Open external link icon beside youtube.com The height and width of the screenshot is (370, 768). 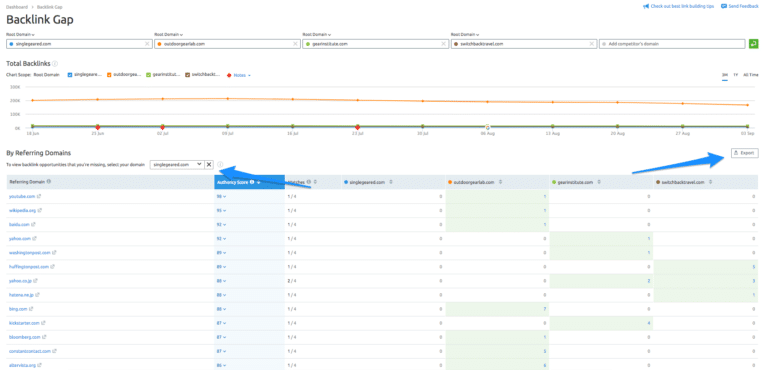point(39,197)
